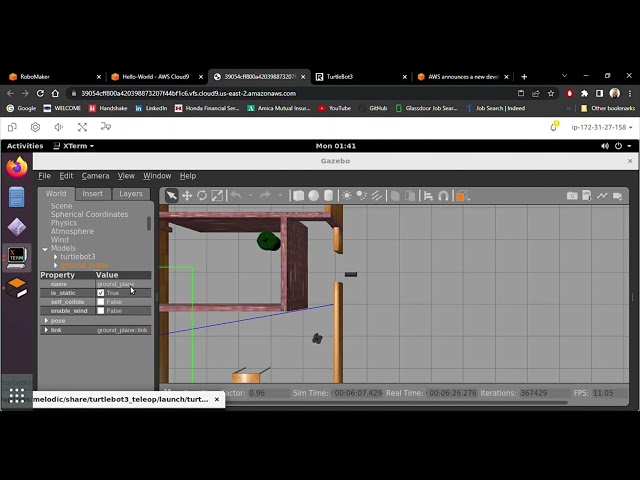Open the Files cabinet in the dock
Viewport: 640px width, 480px height.
coord(17,197)
